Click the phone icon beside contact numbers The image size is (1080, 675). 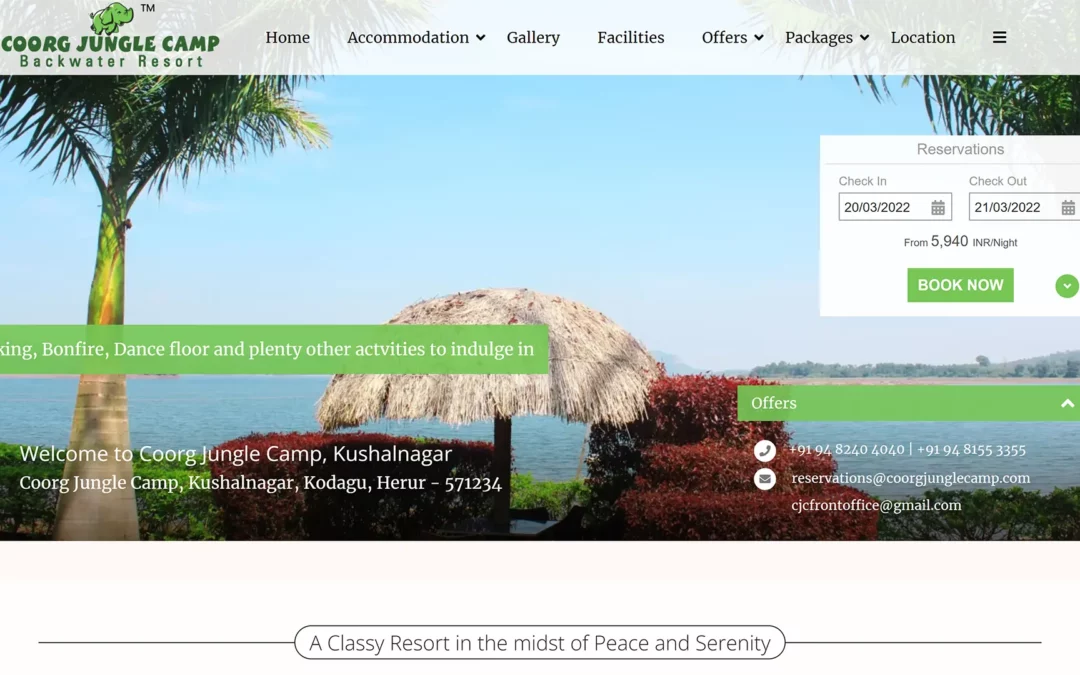click(765, 450)
